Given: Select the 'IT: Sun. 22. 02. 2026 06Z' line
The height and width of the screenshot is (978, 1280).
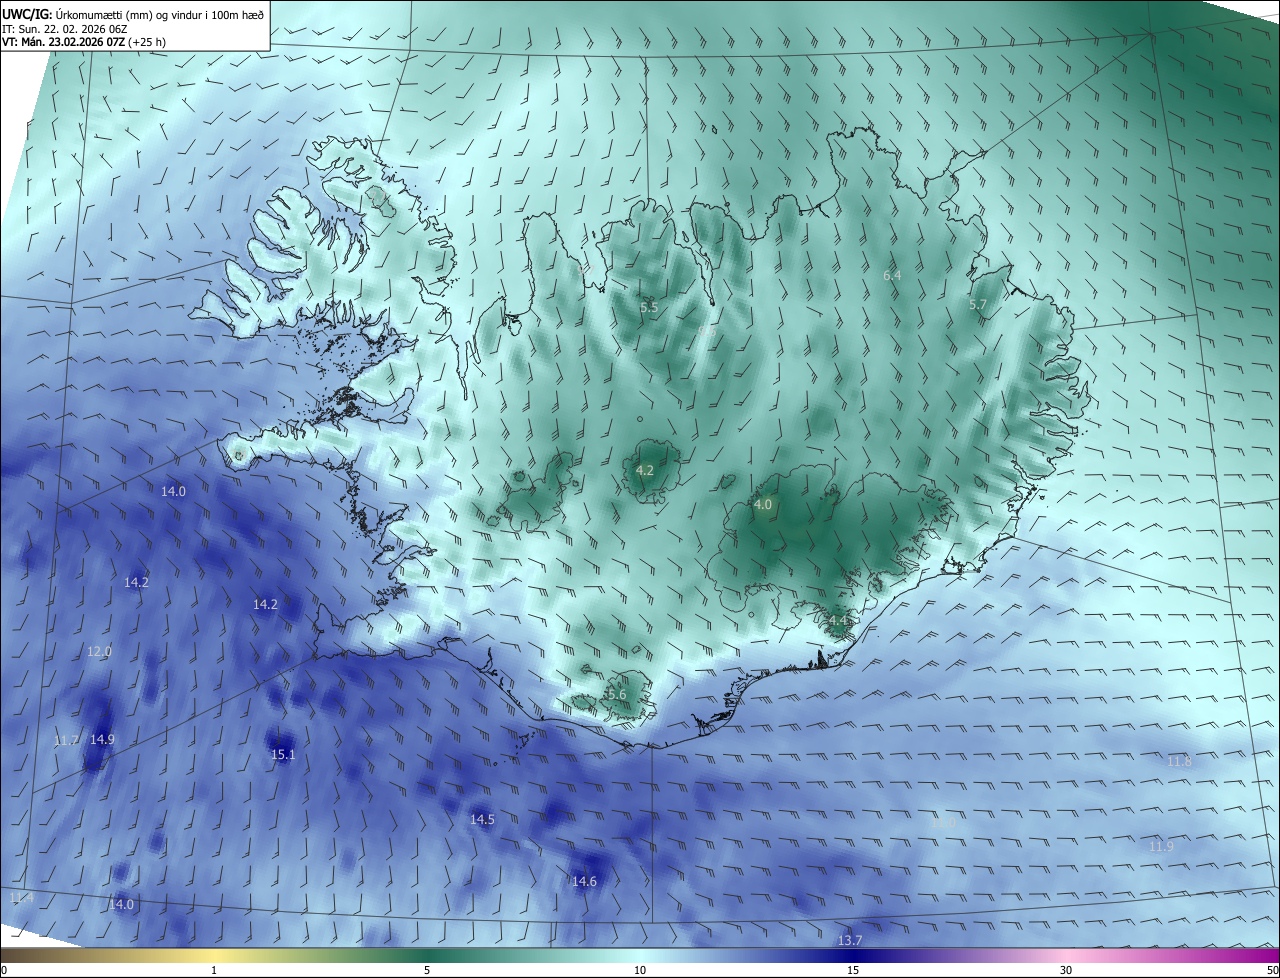Looking at the screenshot, I should point(64,28).
